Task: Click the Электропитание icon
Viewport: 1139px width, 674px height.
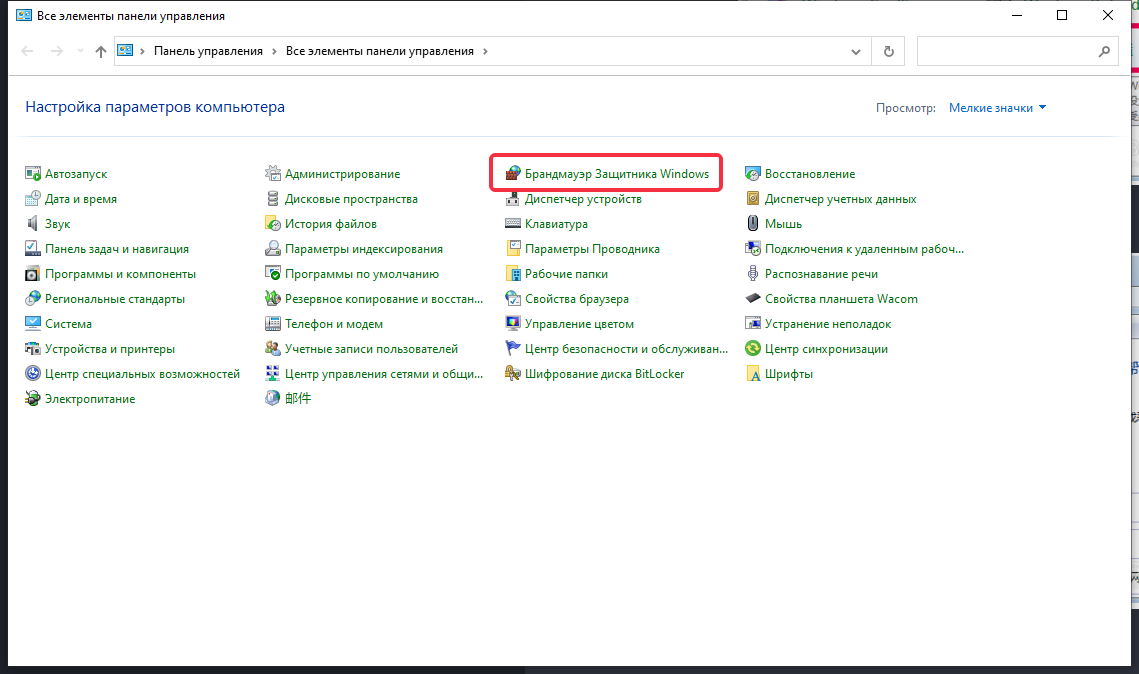Action: coord(33,399)
